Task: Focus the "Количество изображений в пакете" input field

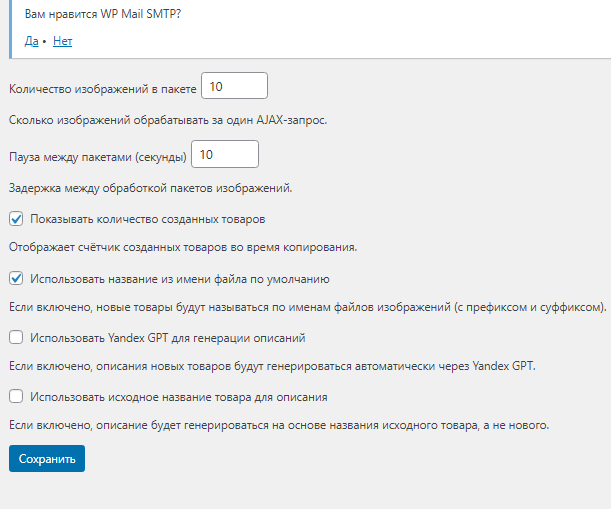Action: [235, 87]
